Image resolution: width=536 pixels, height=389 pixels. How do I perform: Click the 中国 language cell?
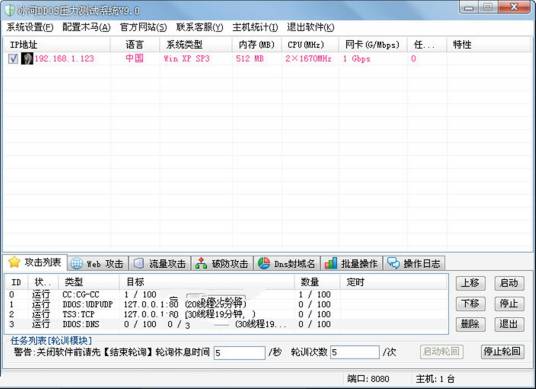pos(135,58)
